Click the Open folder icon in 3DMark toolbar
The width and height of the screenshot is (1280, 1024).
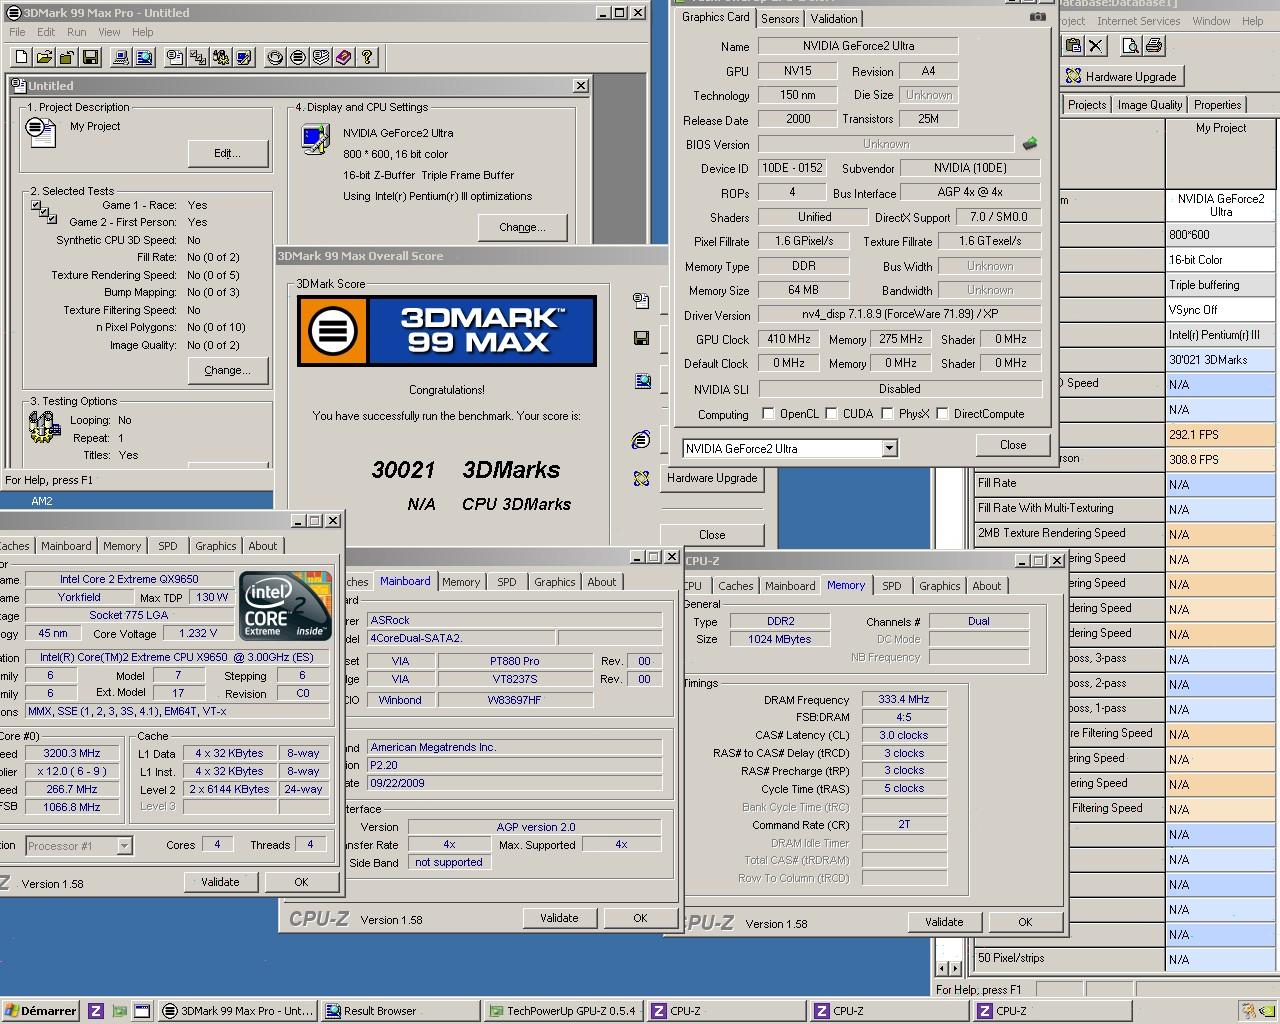tap(44, 57)
